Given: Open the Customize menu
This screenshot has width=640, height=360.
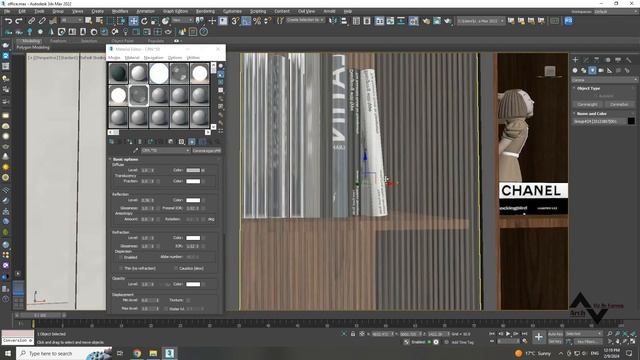Looking at the screenshot, I should [232, 11].
